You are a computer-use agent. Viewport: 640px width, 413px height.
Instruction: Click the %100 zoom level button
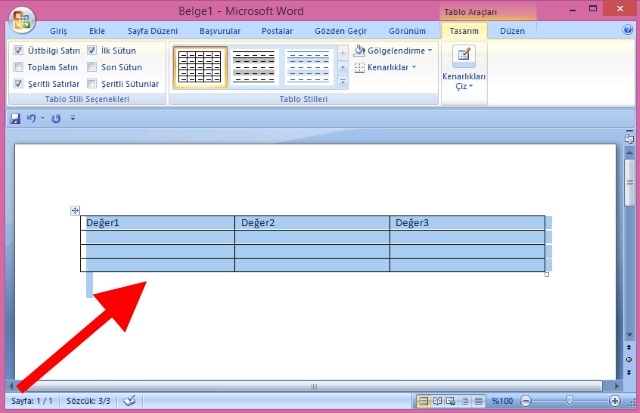[502, 401]
